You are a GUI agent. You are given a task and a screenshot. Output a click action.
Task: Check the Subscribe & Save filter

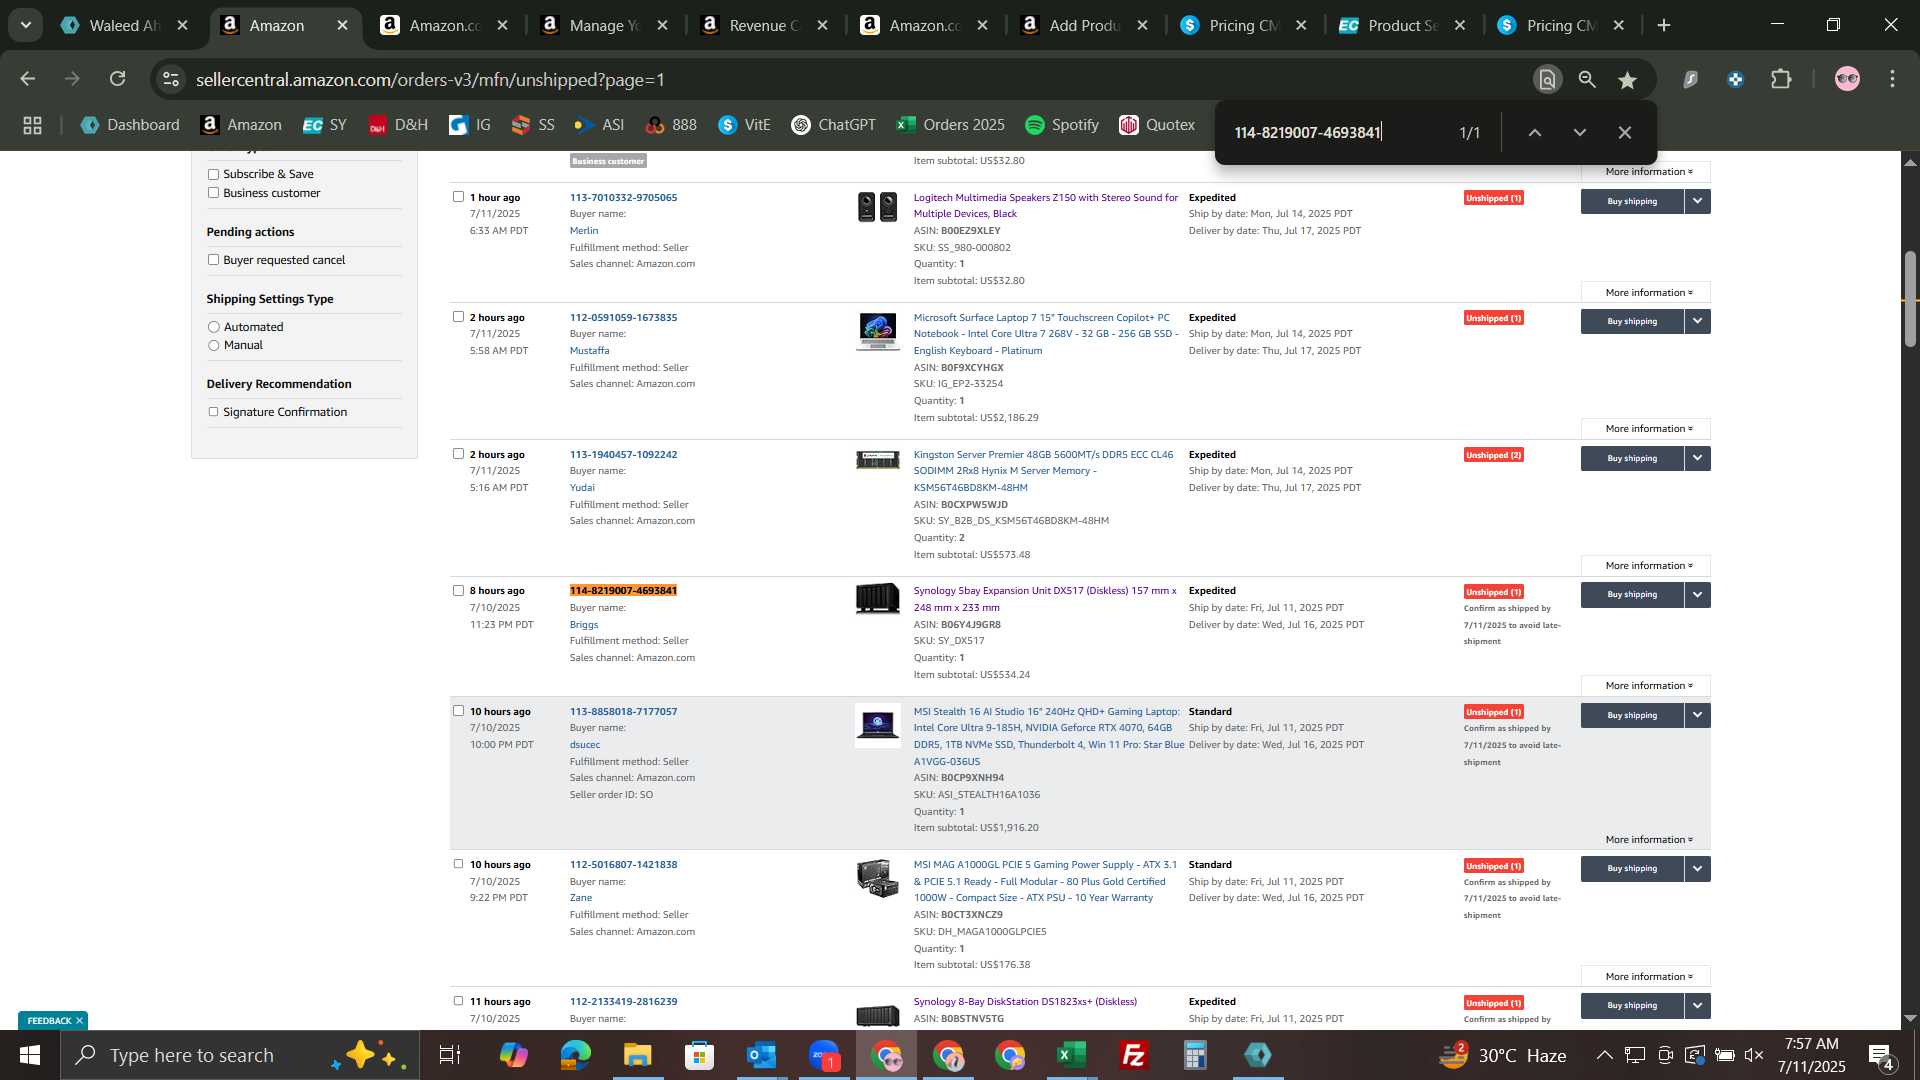coord(213,174)
